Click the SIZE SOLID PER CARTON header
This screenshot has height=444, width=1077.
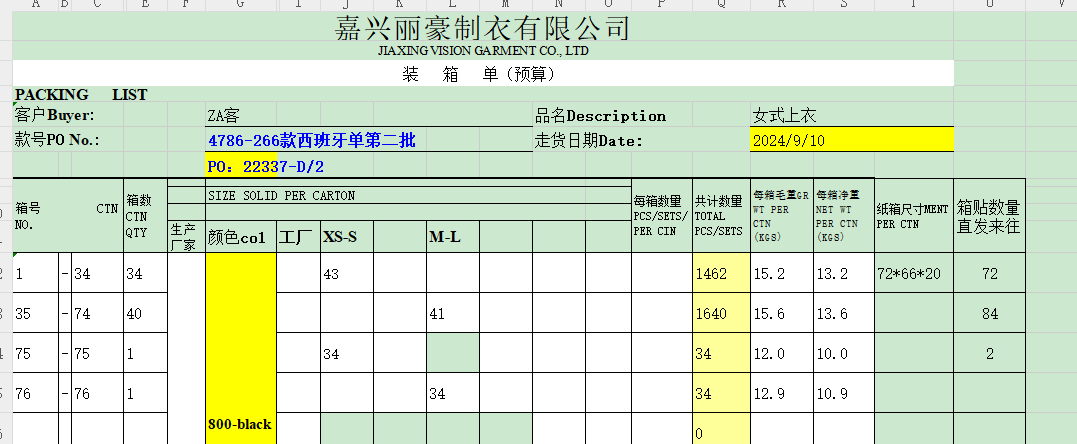[x=281, y=196]
